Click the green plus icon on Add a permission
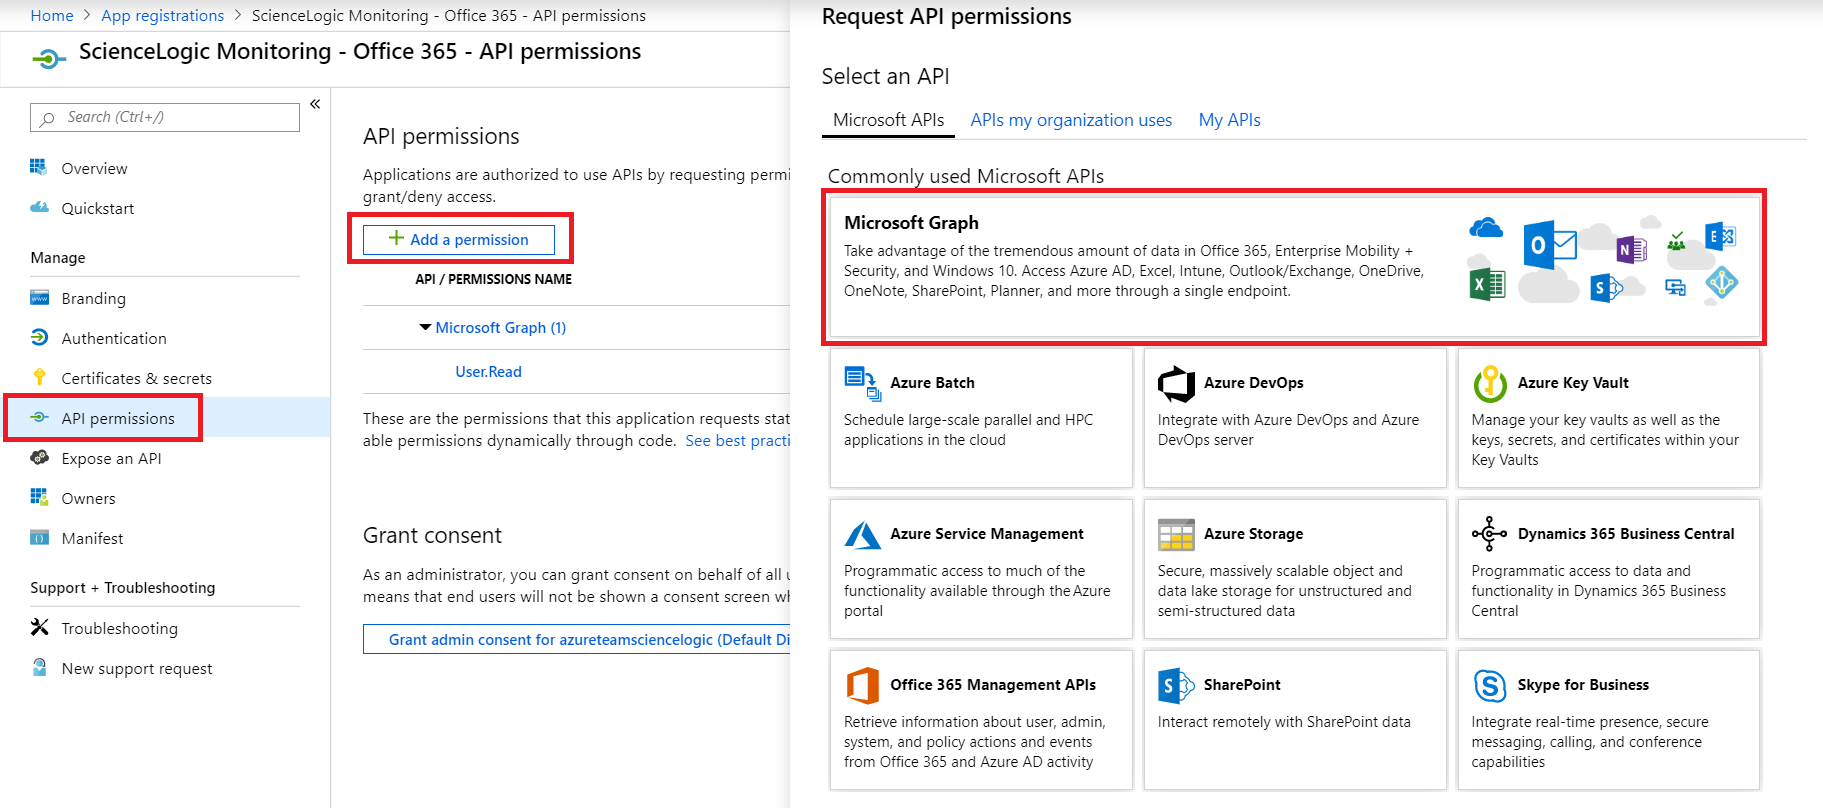The height and width of the screenshot is (808, 1823). 396,238
